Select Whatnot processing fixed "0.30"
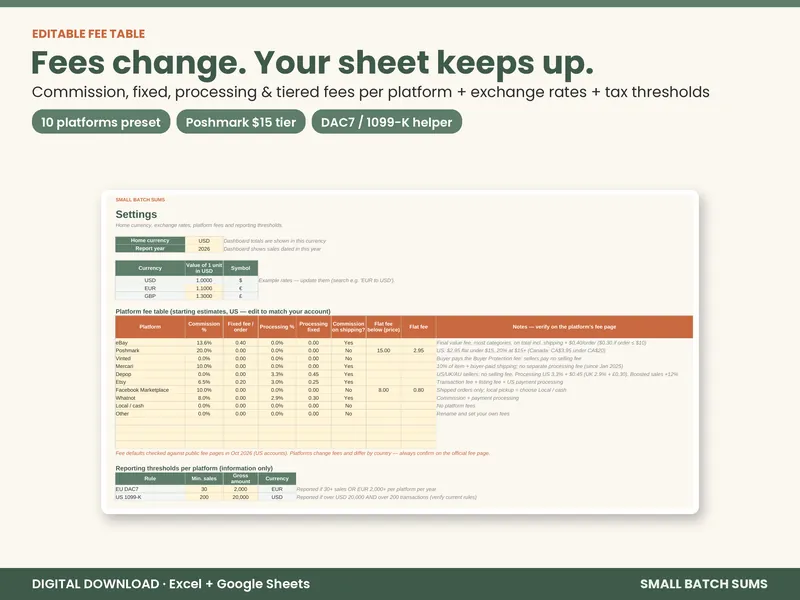The height and width of the screenshot is (600, 800). tap(313, 398)
